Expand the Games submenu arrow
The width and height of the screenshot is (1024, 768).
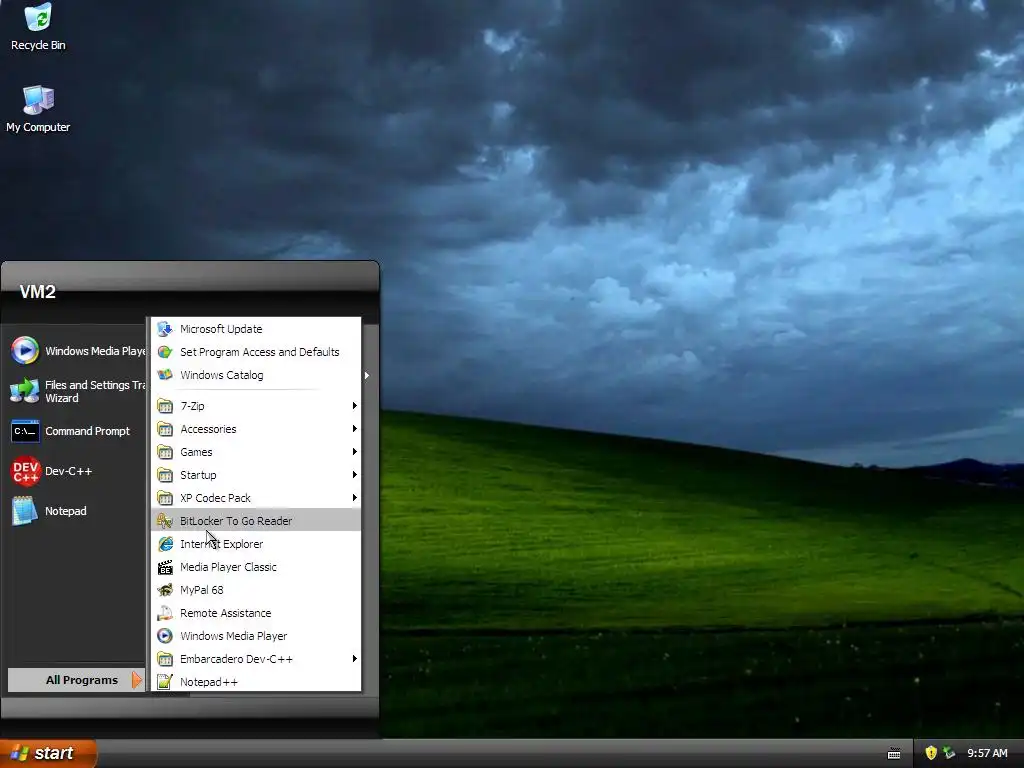355,451
